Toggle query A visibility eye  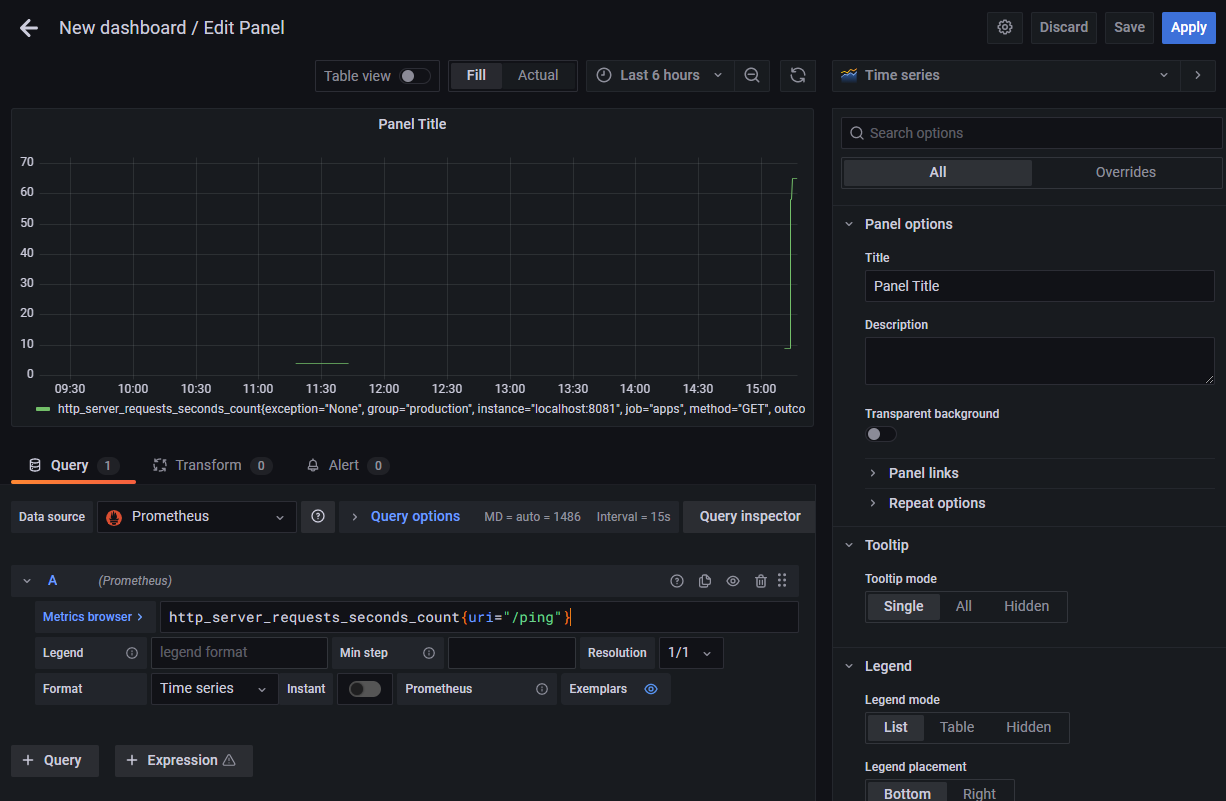[x=733, y=581]
